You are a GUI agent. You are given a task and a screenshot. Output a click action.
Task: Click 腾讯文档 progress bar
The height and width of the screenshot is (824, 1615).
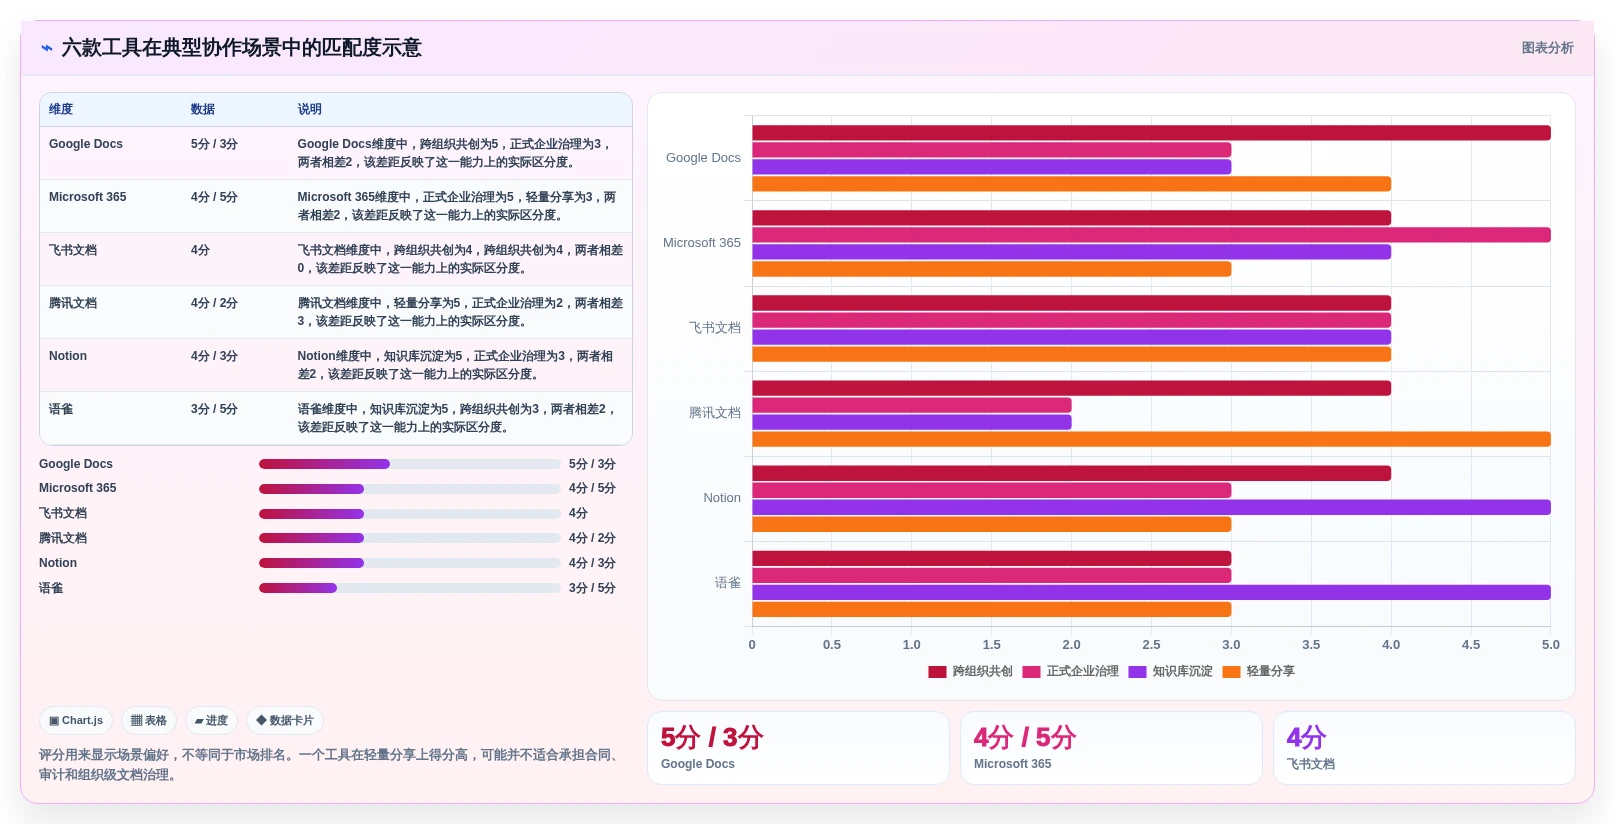click(410, 538)
